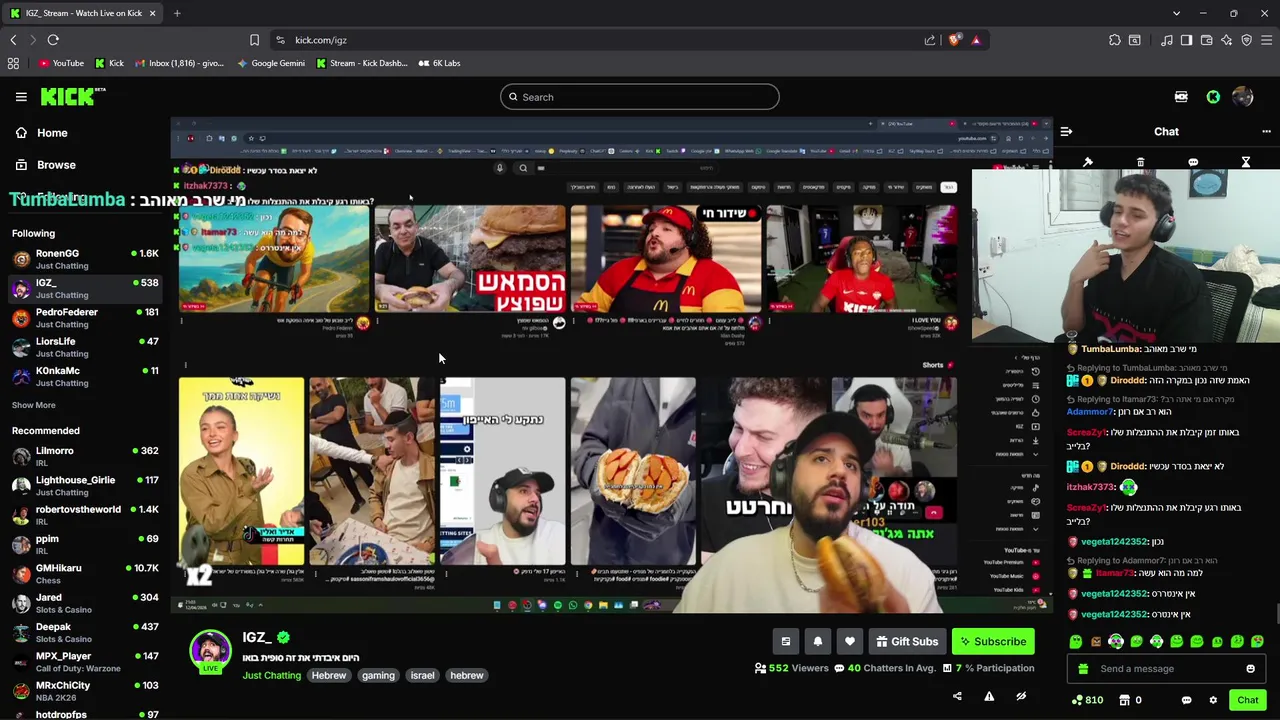This screenshot has height=720, width=1280.
Task: Open Deepak recommended channel
Action: [x=84, y=632]
